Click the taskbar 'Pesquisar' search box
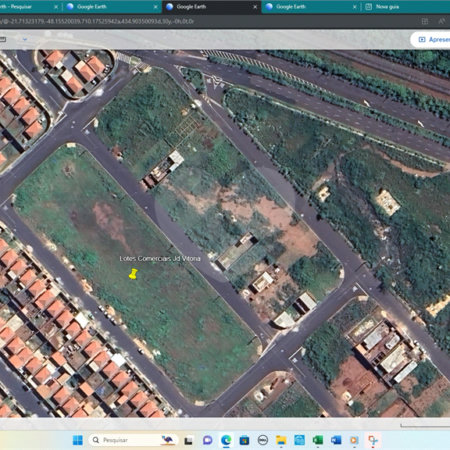450x450 pixels. tap(133, 440)
